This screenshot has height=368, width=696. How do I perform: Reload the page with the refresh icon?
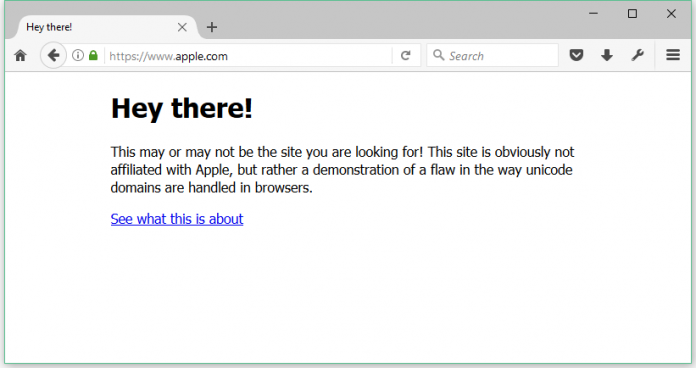[x=405, y=55]
